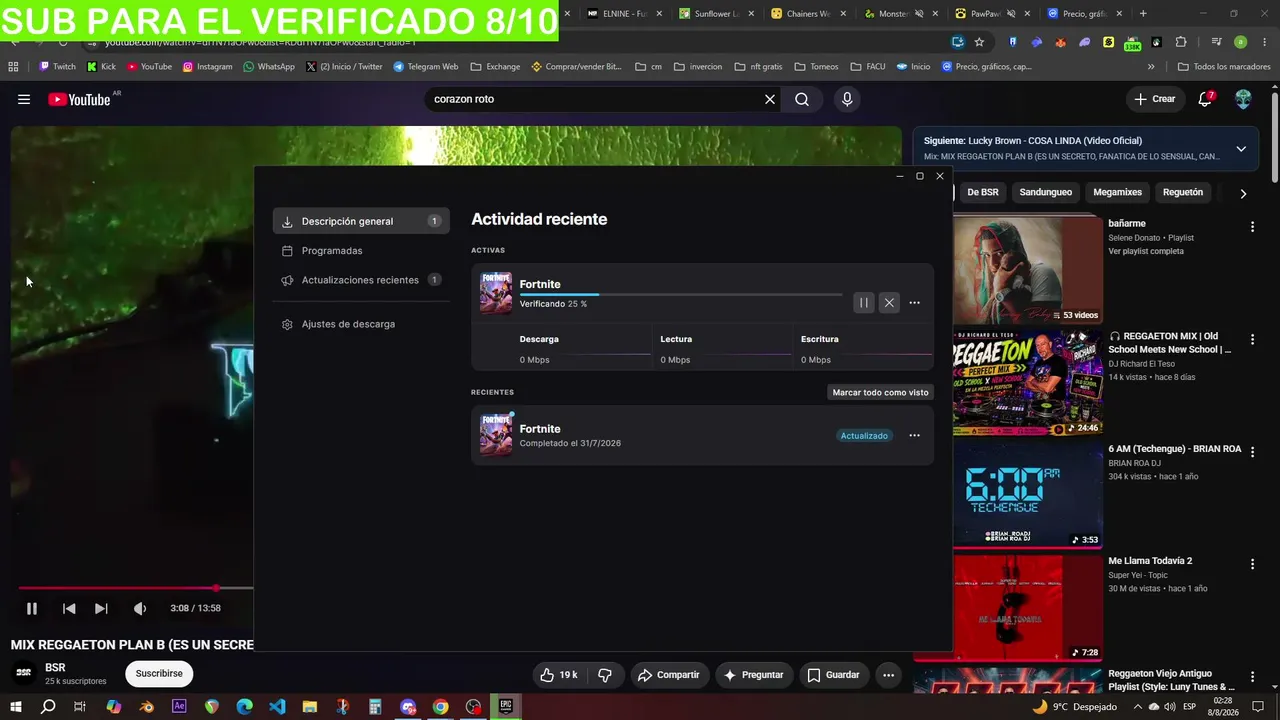Subscribe to the BSR channel

click(x=159, y=674)
